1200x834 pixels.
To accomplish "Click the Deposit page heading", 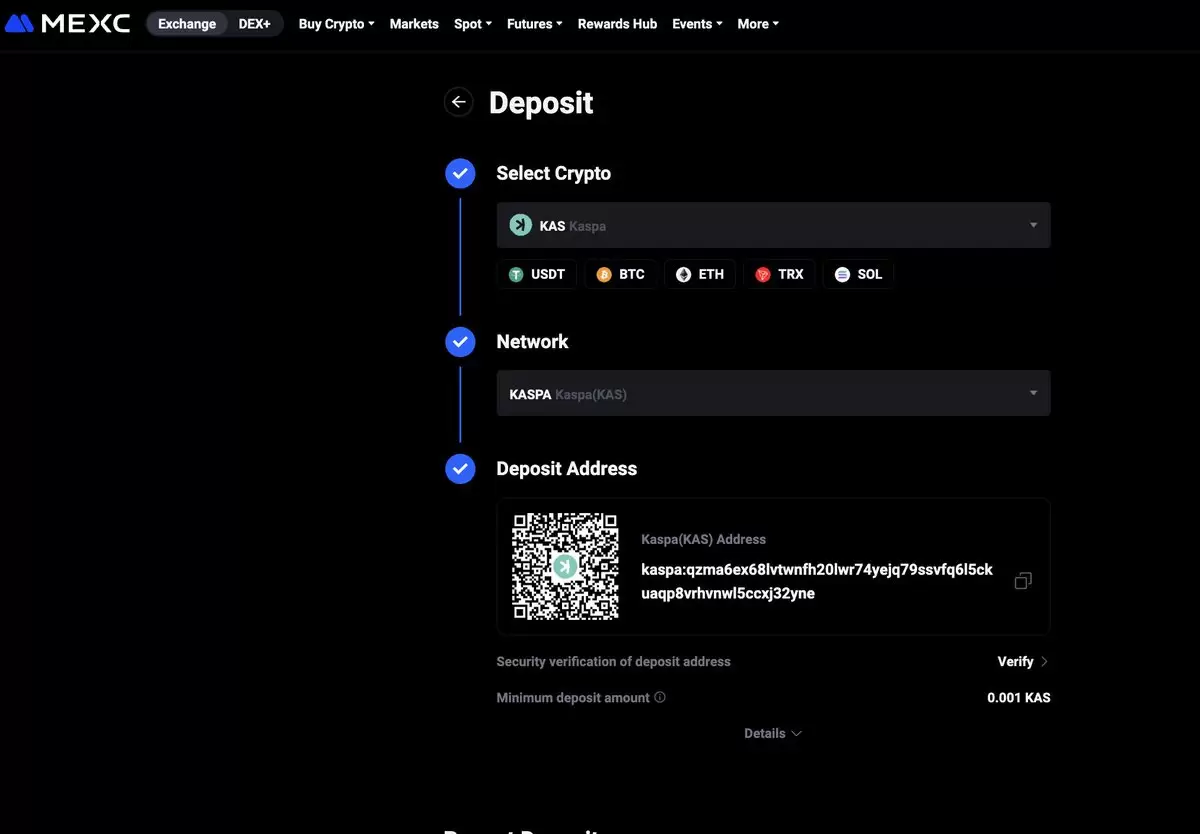I will (x=541, y=102).
